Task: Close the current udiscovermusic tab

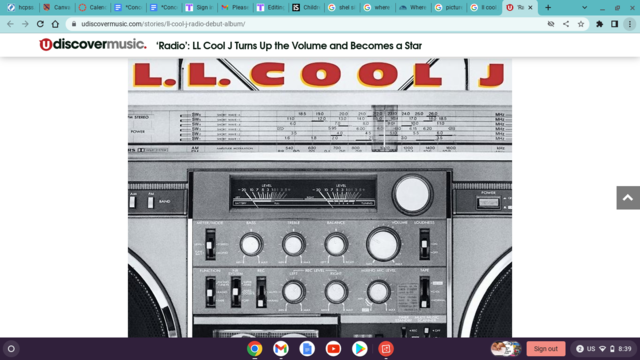Action: 530,7
